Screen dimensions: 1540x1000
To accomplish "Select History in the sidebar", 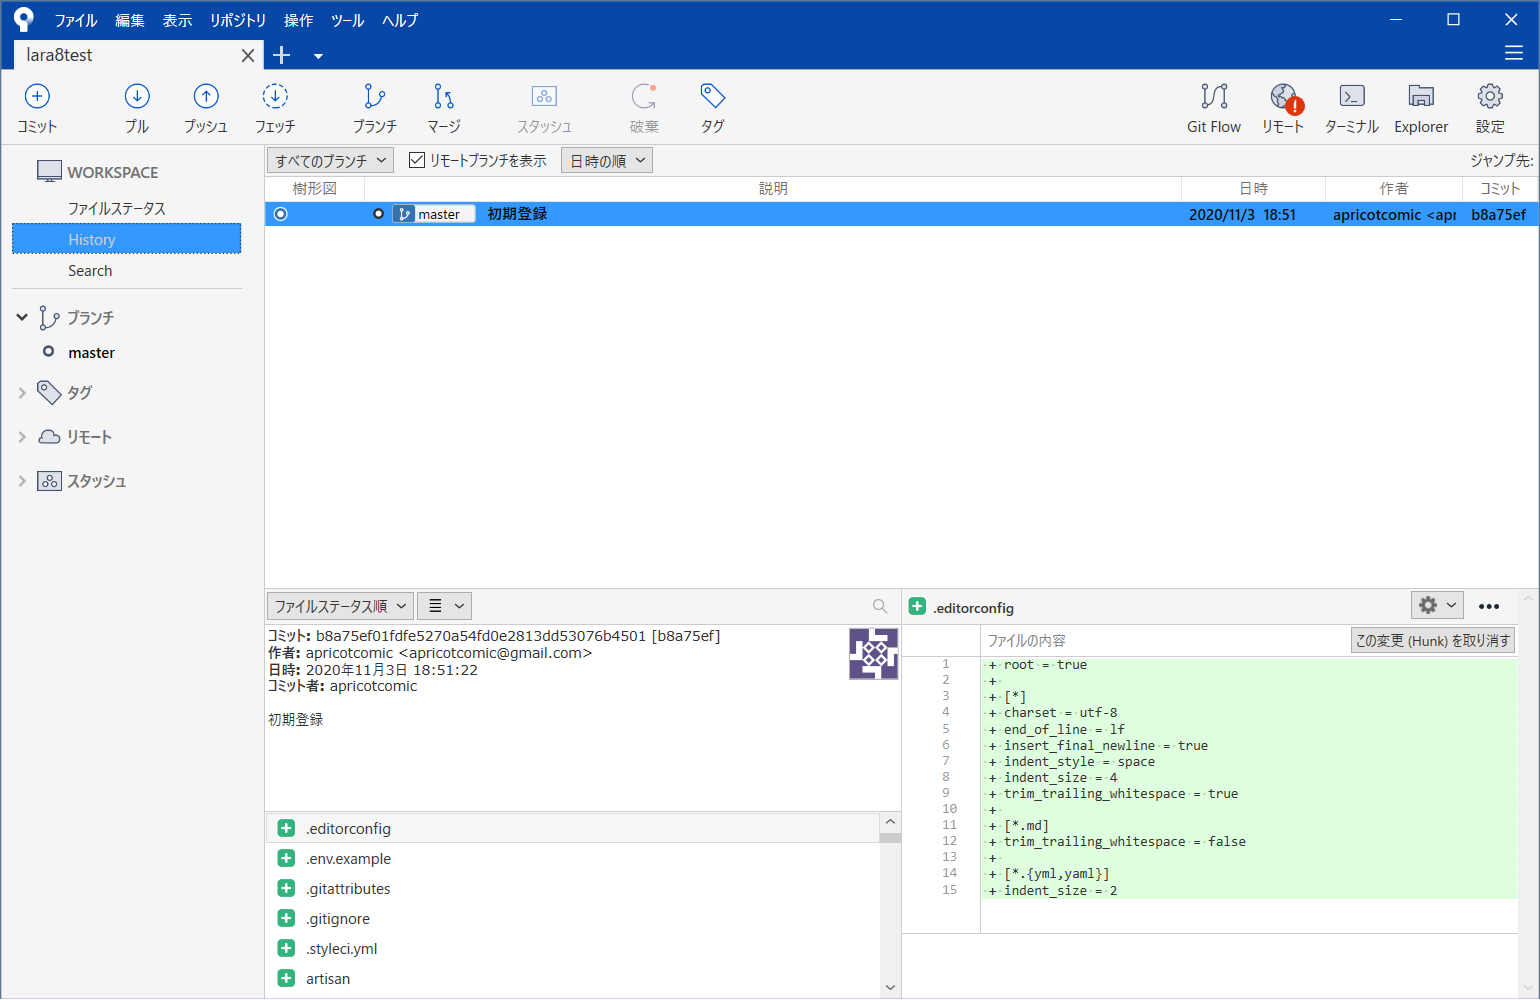I will click(127, 239).
